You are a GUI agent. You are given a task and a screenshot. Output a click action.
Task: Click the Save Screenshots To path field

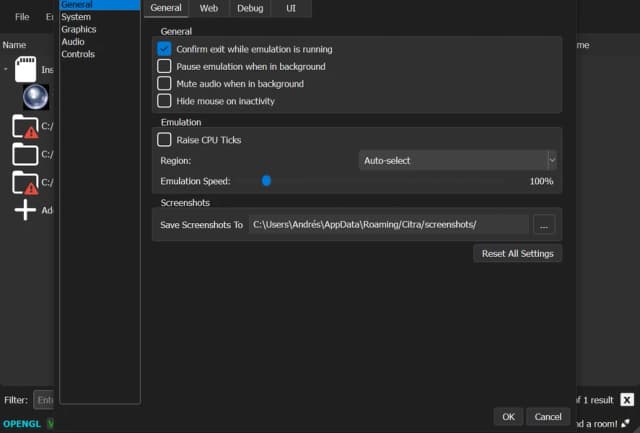pyautogui.click(x=389, y=224)
